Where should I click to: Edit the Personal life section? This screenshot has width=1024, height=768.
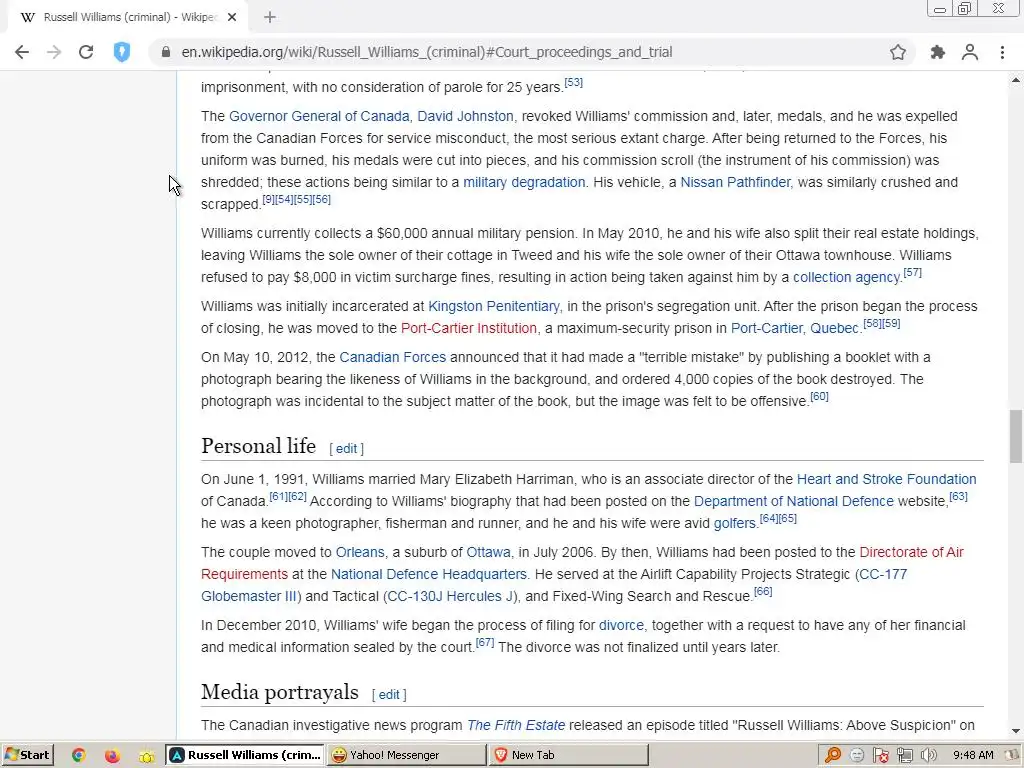346,449
